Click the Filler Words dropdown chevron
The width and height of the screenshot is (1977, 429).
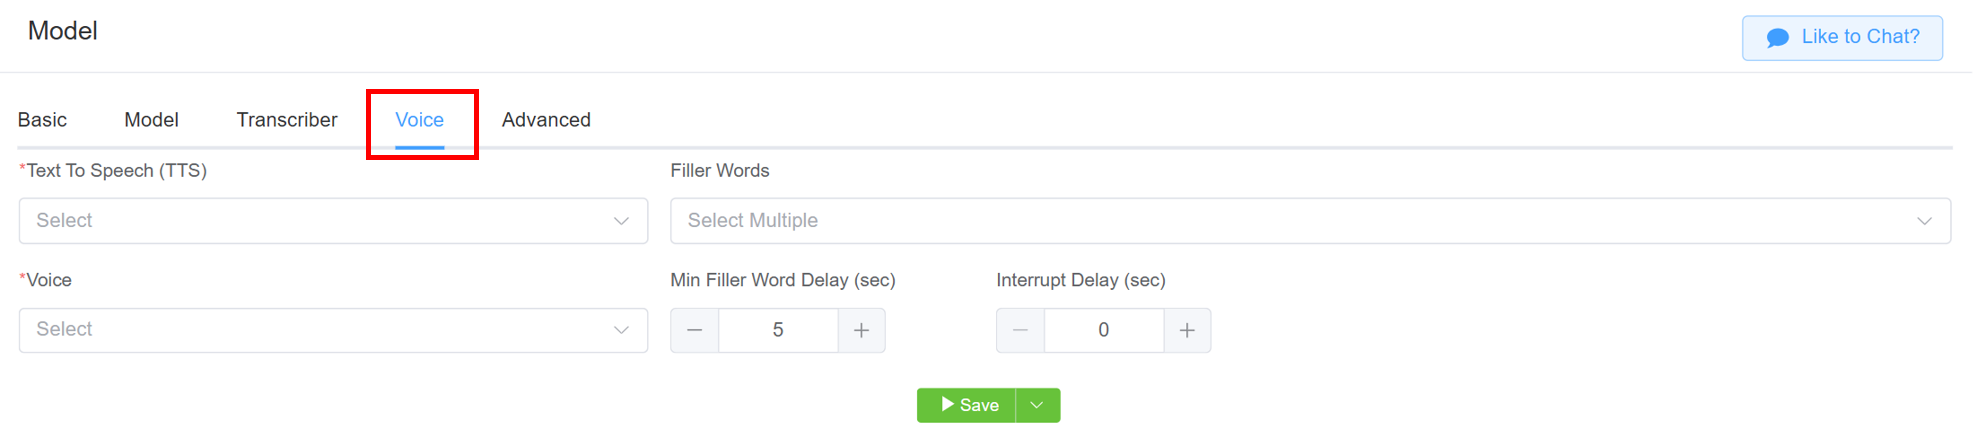1924,221
